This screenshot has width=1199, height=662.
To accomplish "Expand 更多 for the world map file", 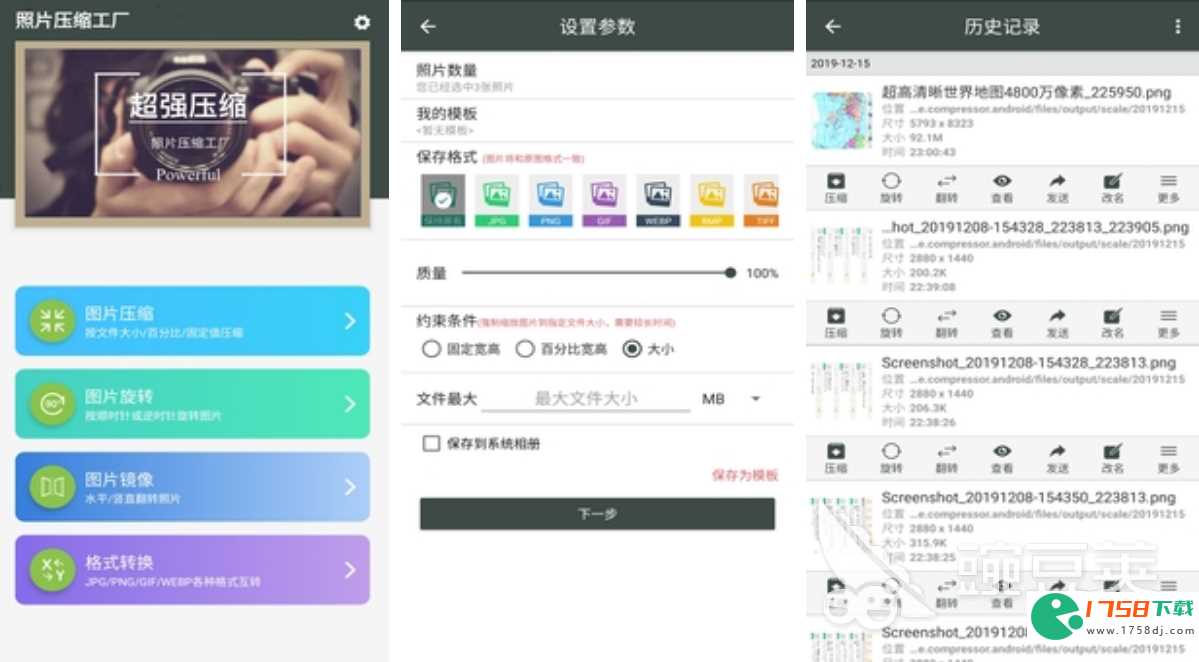I will [1168, 188].
